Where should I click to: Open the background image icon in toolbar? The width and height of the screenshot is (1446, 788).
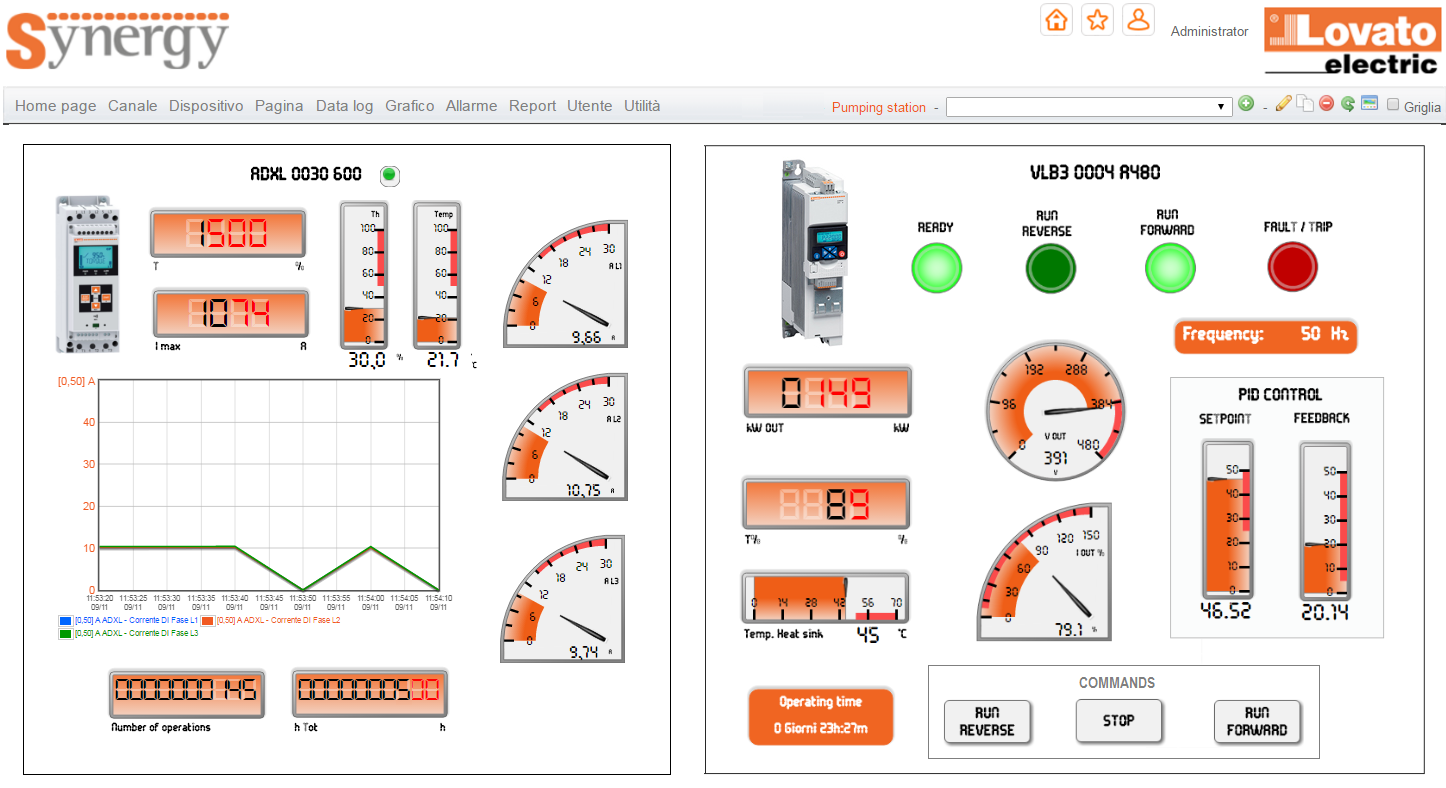(1369, 104)
